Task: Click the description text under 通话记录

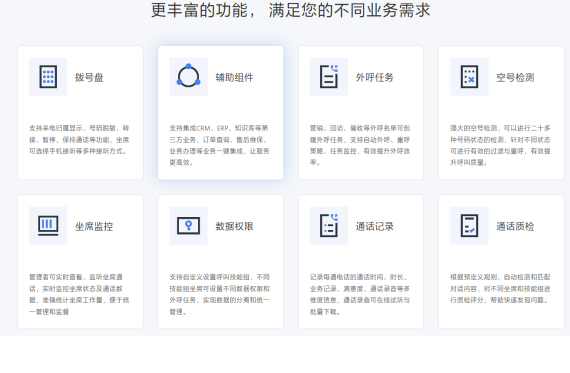Action: [x=360, y=294]
